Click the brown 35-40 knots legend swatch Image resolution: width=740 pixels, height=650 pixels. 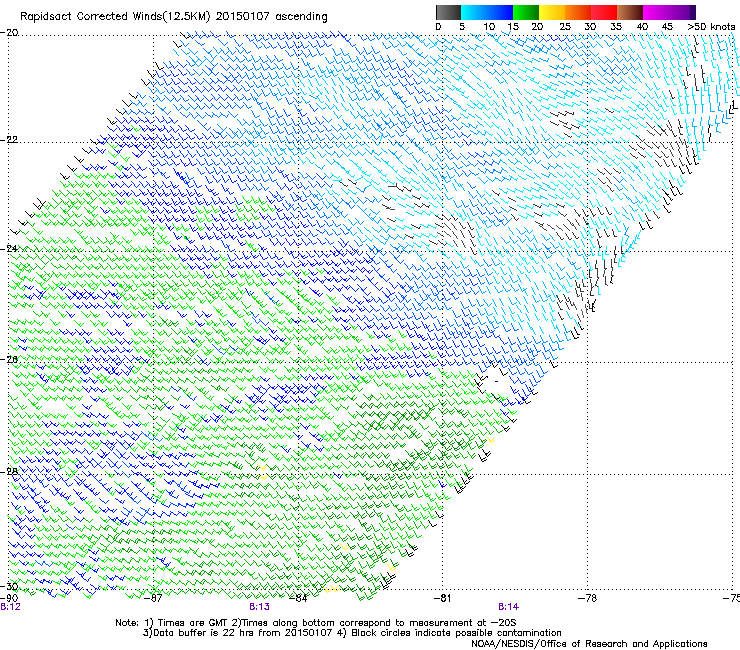pos(630,12)
